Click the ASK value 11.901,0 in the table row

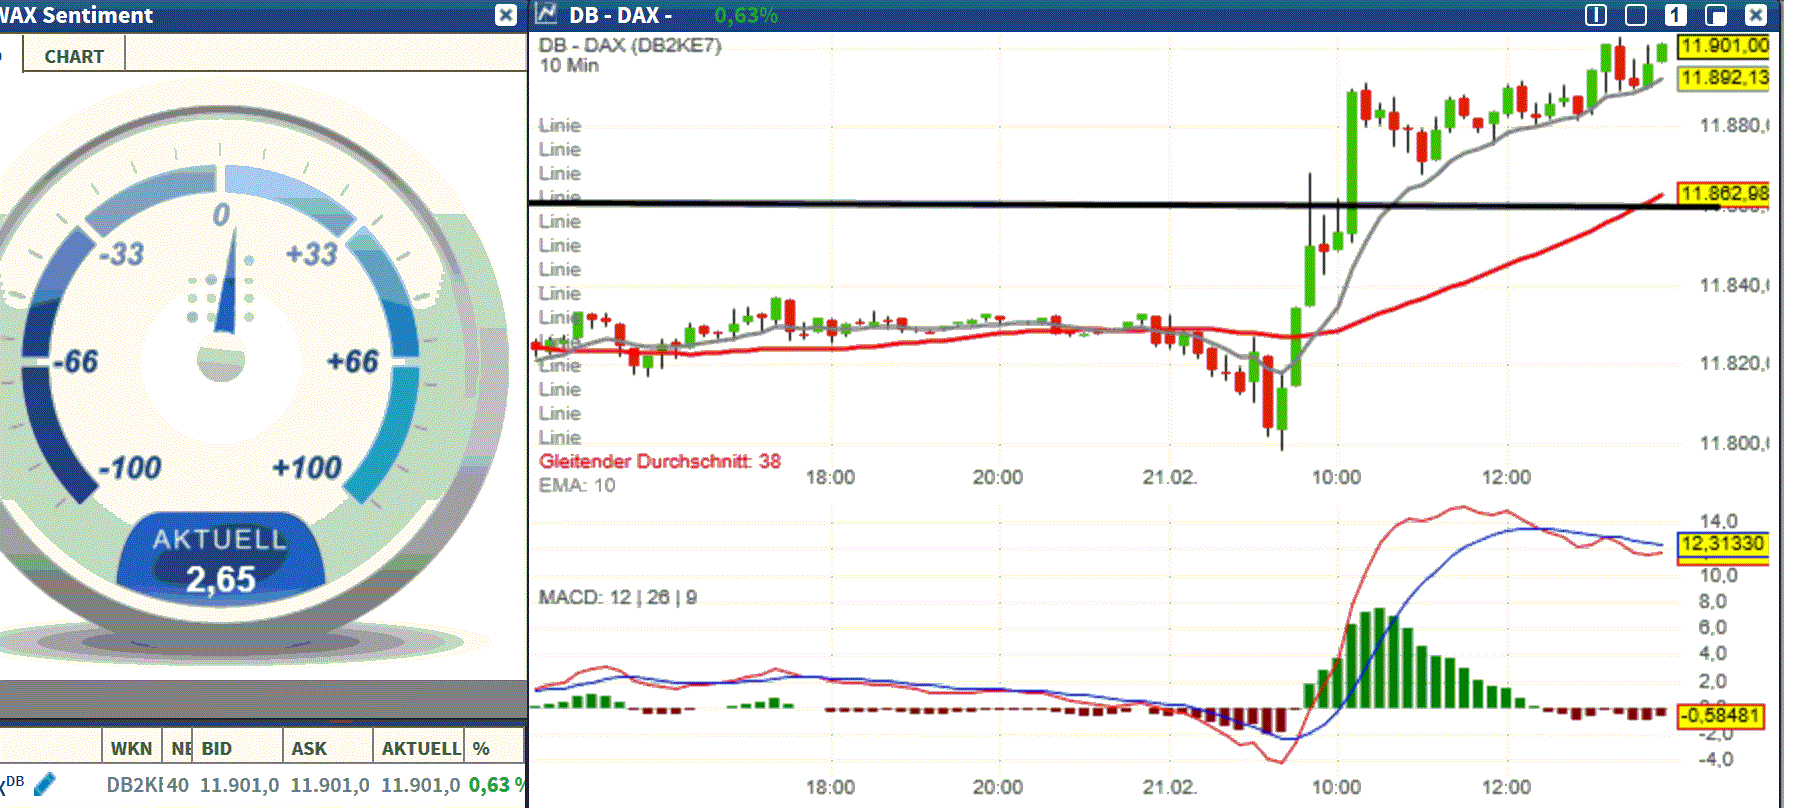pyautogui.click(x=330, y=785)
